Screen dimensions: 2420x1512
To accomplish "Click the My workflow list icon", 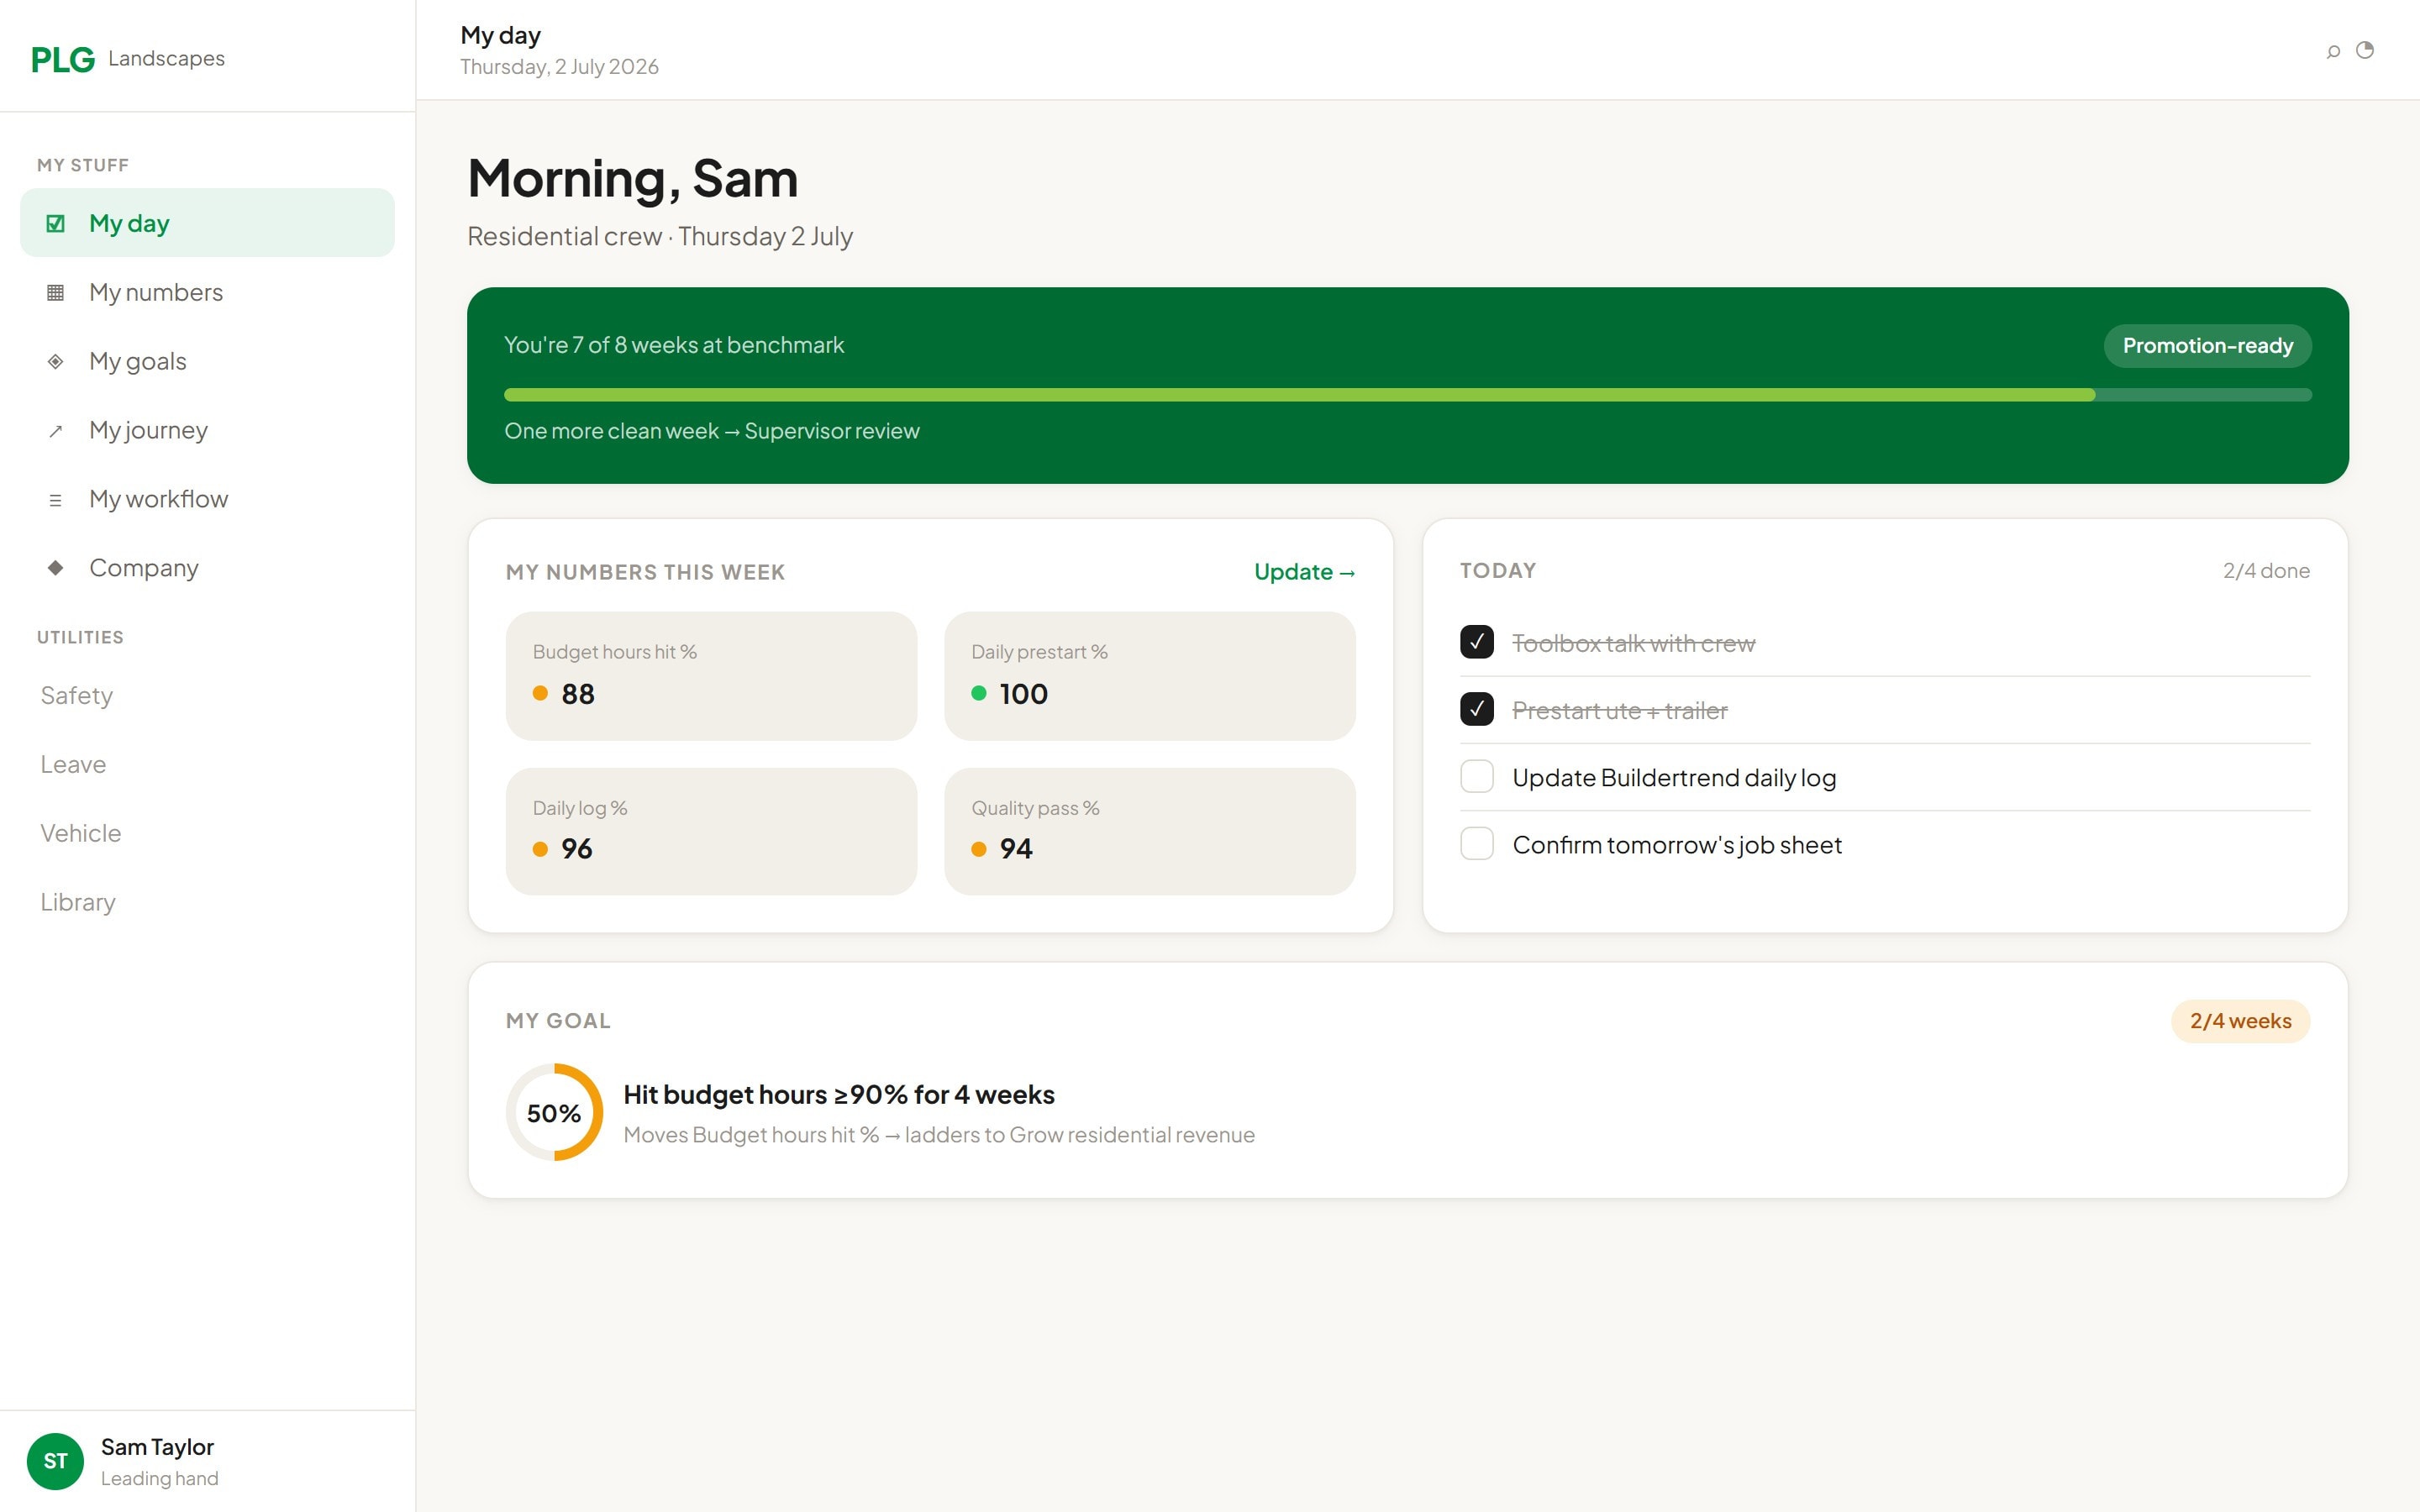I will [x=56, y=499].
